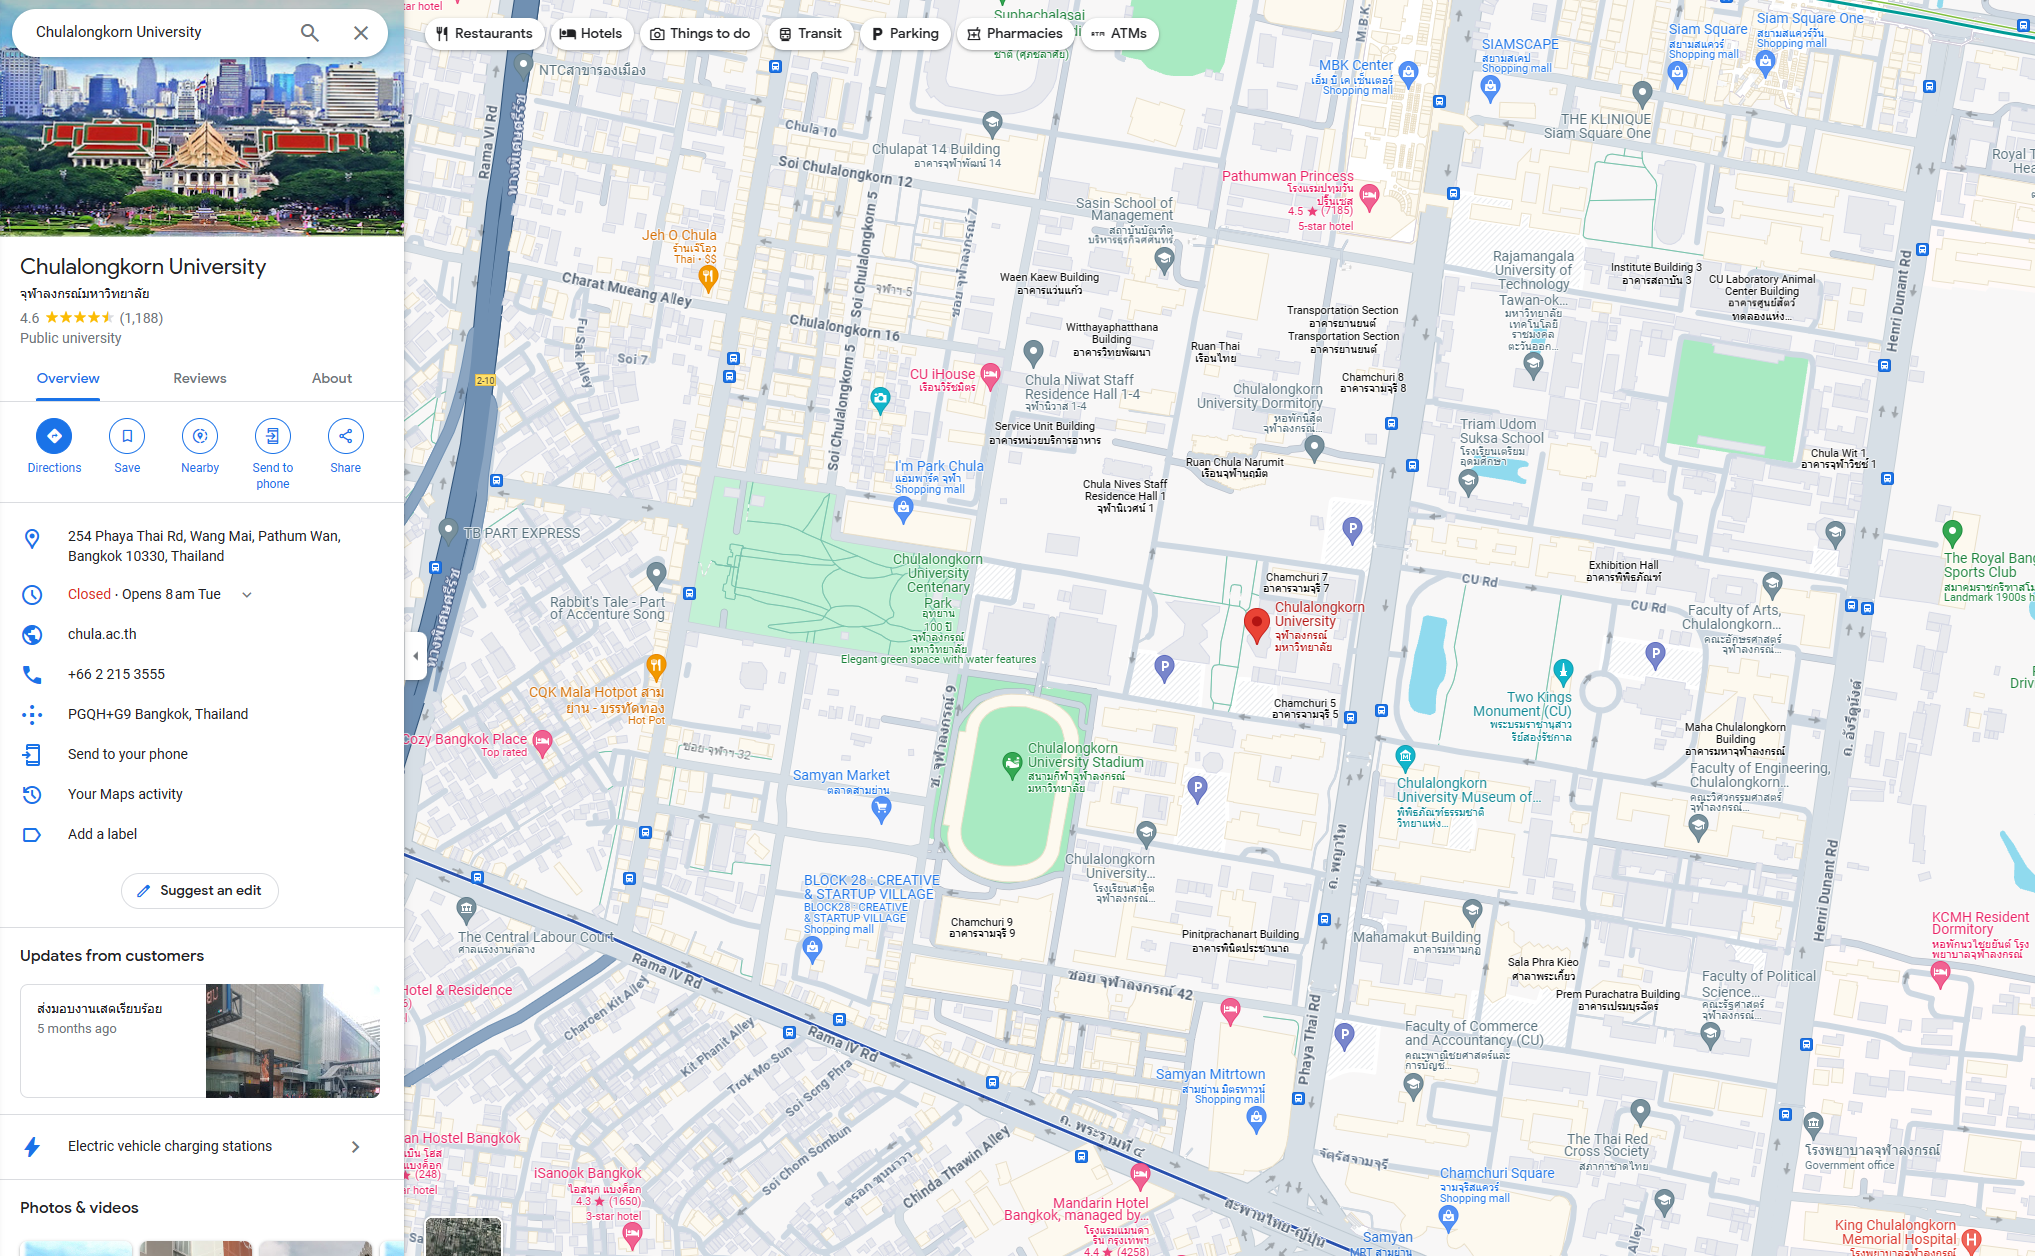Click the search magnifier icon
This screenshot has height=1256, width=2035.
coord(310,33)
